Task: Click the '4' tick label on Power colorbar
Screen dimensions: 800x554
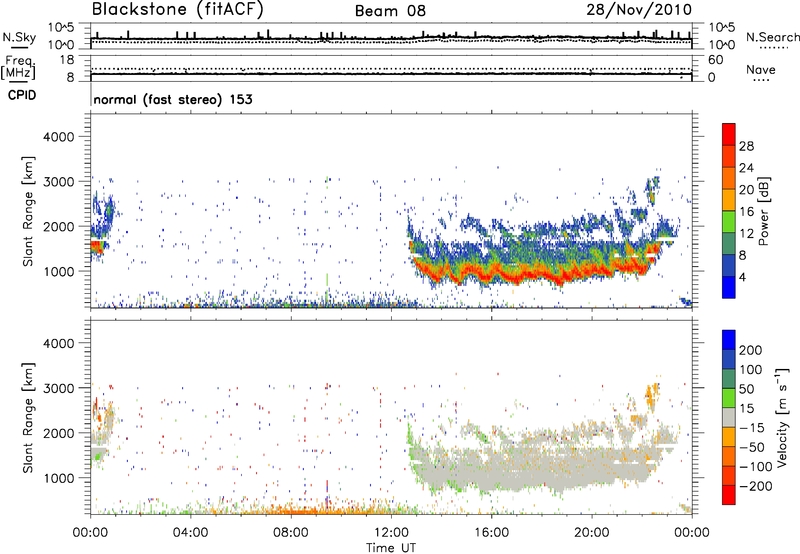Action: click(x=742, y=278)
